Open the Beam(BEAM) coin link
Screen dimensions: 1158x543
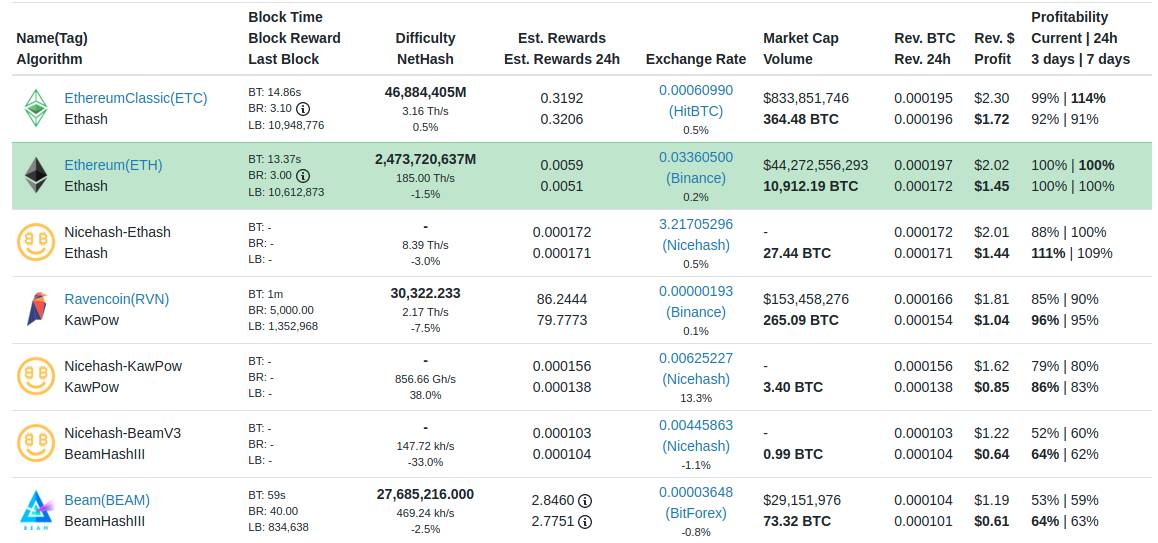point(107,500)
